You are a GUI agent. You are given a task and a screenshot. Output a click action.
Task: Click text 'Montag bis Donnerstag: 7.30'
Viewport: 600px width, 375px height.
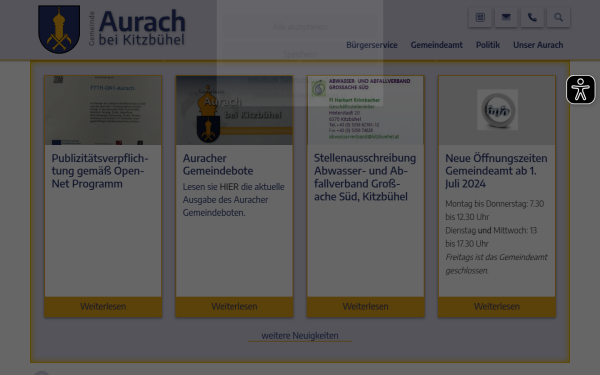[x=494, y=204]
